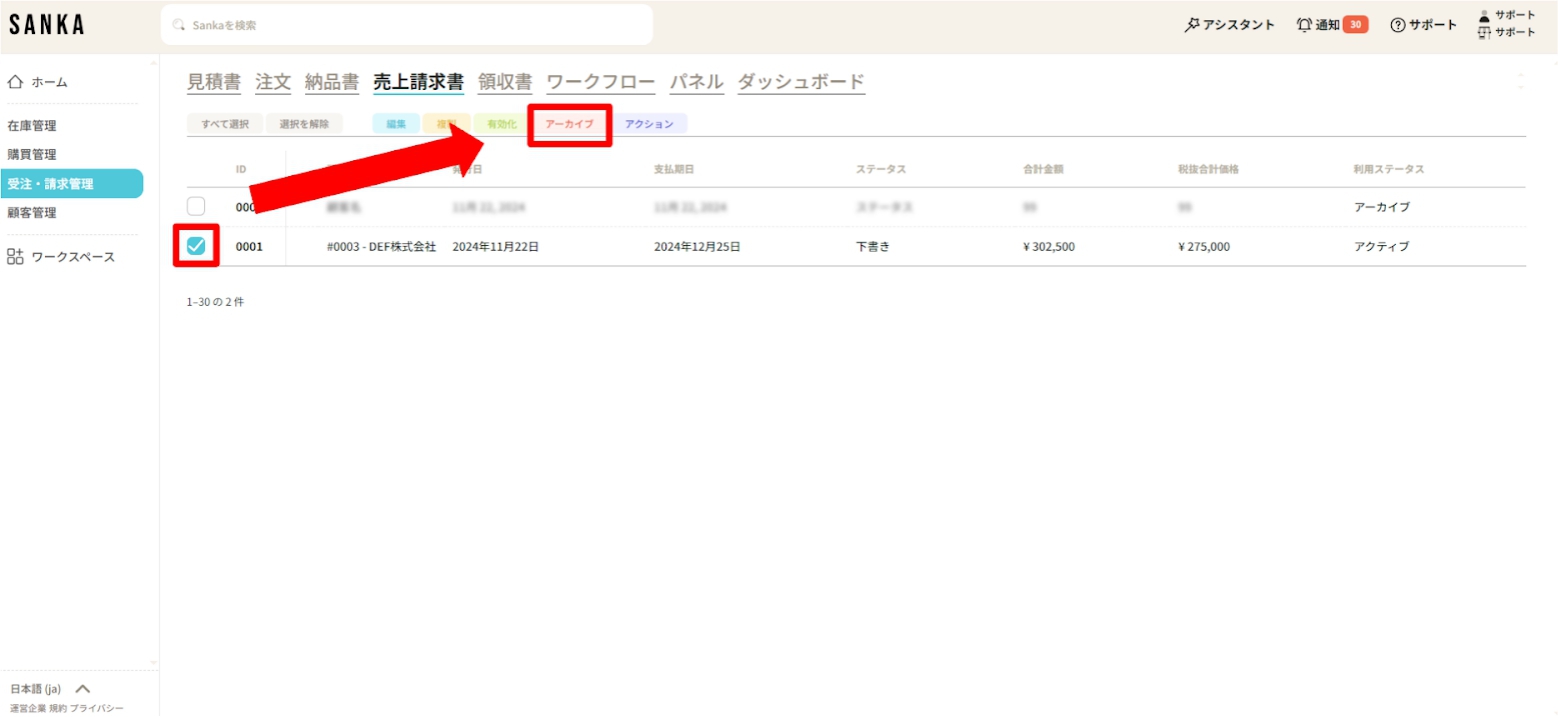Click the Support question mark icon
The width and height of the screenshot is (1558, 717).
tap(1398, 25)
